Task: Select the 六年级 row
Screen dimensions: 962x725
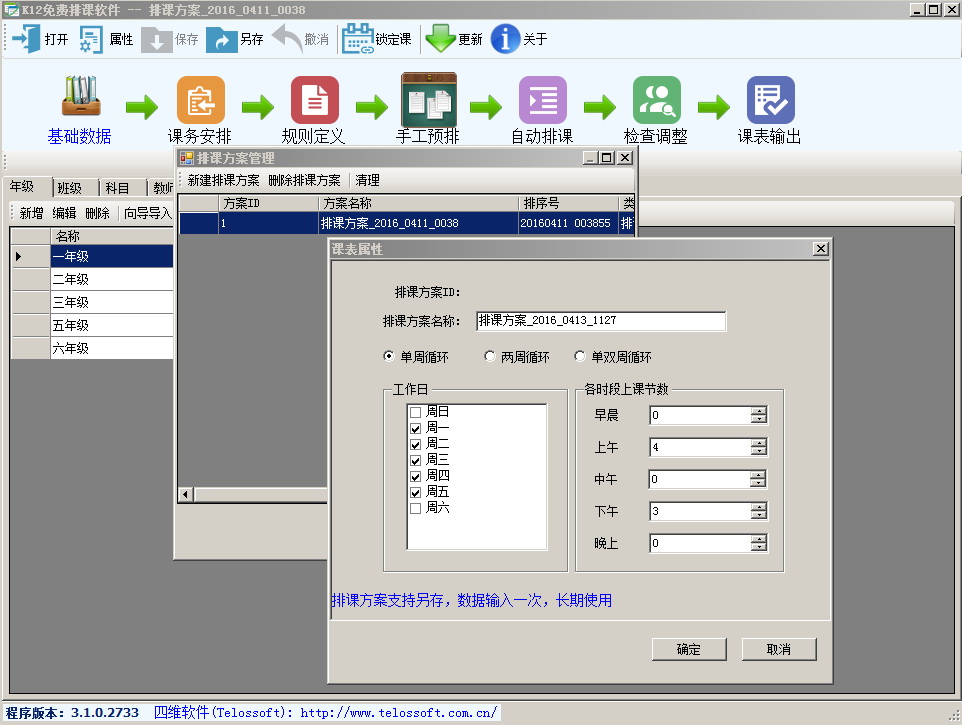Action: pos(111,348)
